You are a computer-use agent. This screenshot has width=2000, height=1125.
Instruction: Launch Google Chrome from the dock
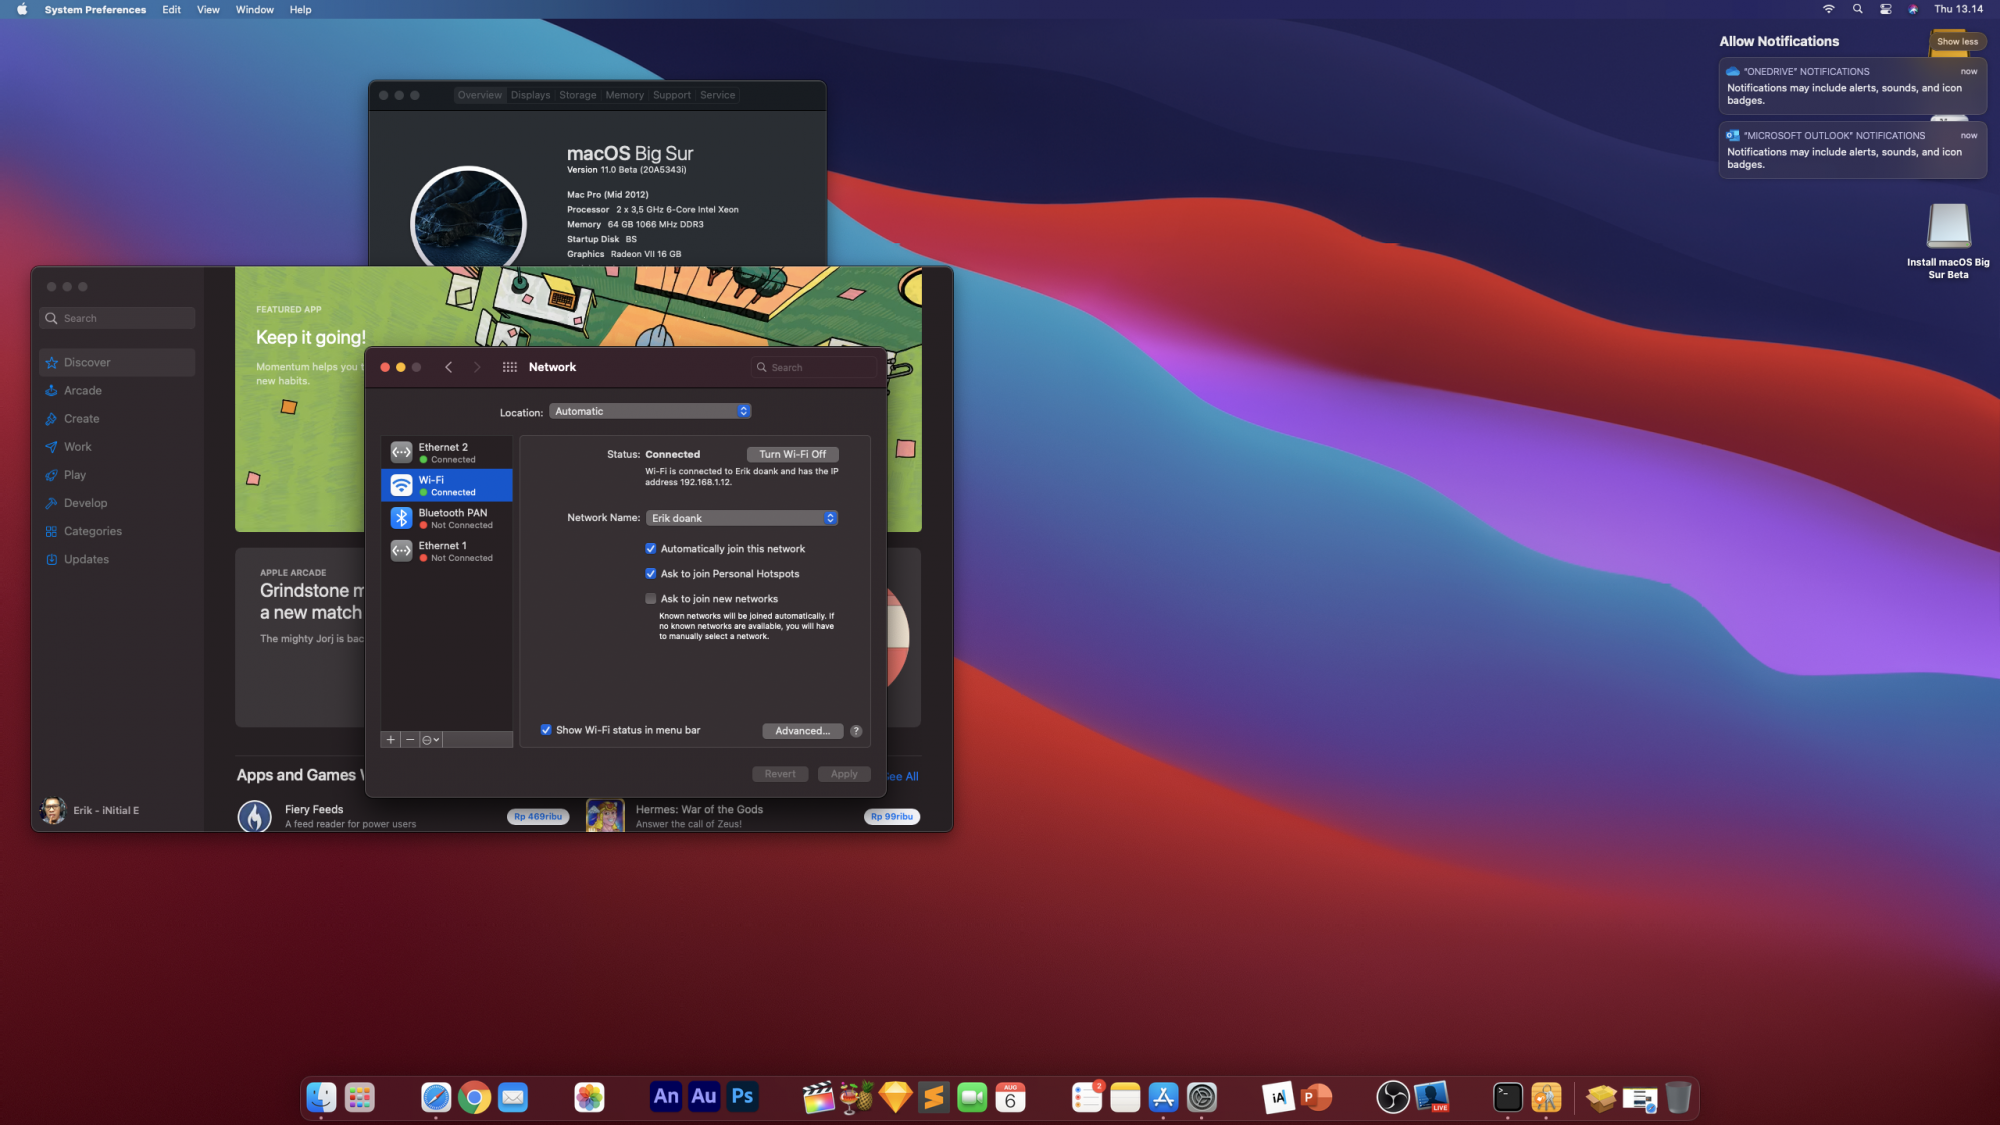coord(475,1097)
